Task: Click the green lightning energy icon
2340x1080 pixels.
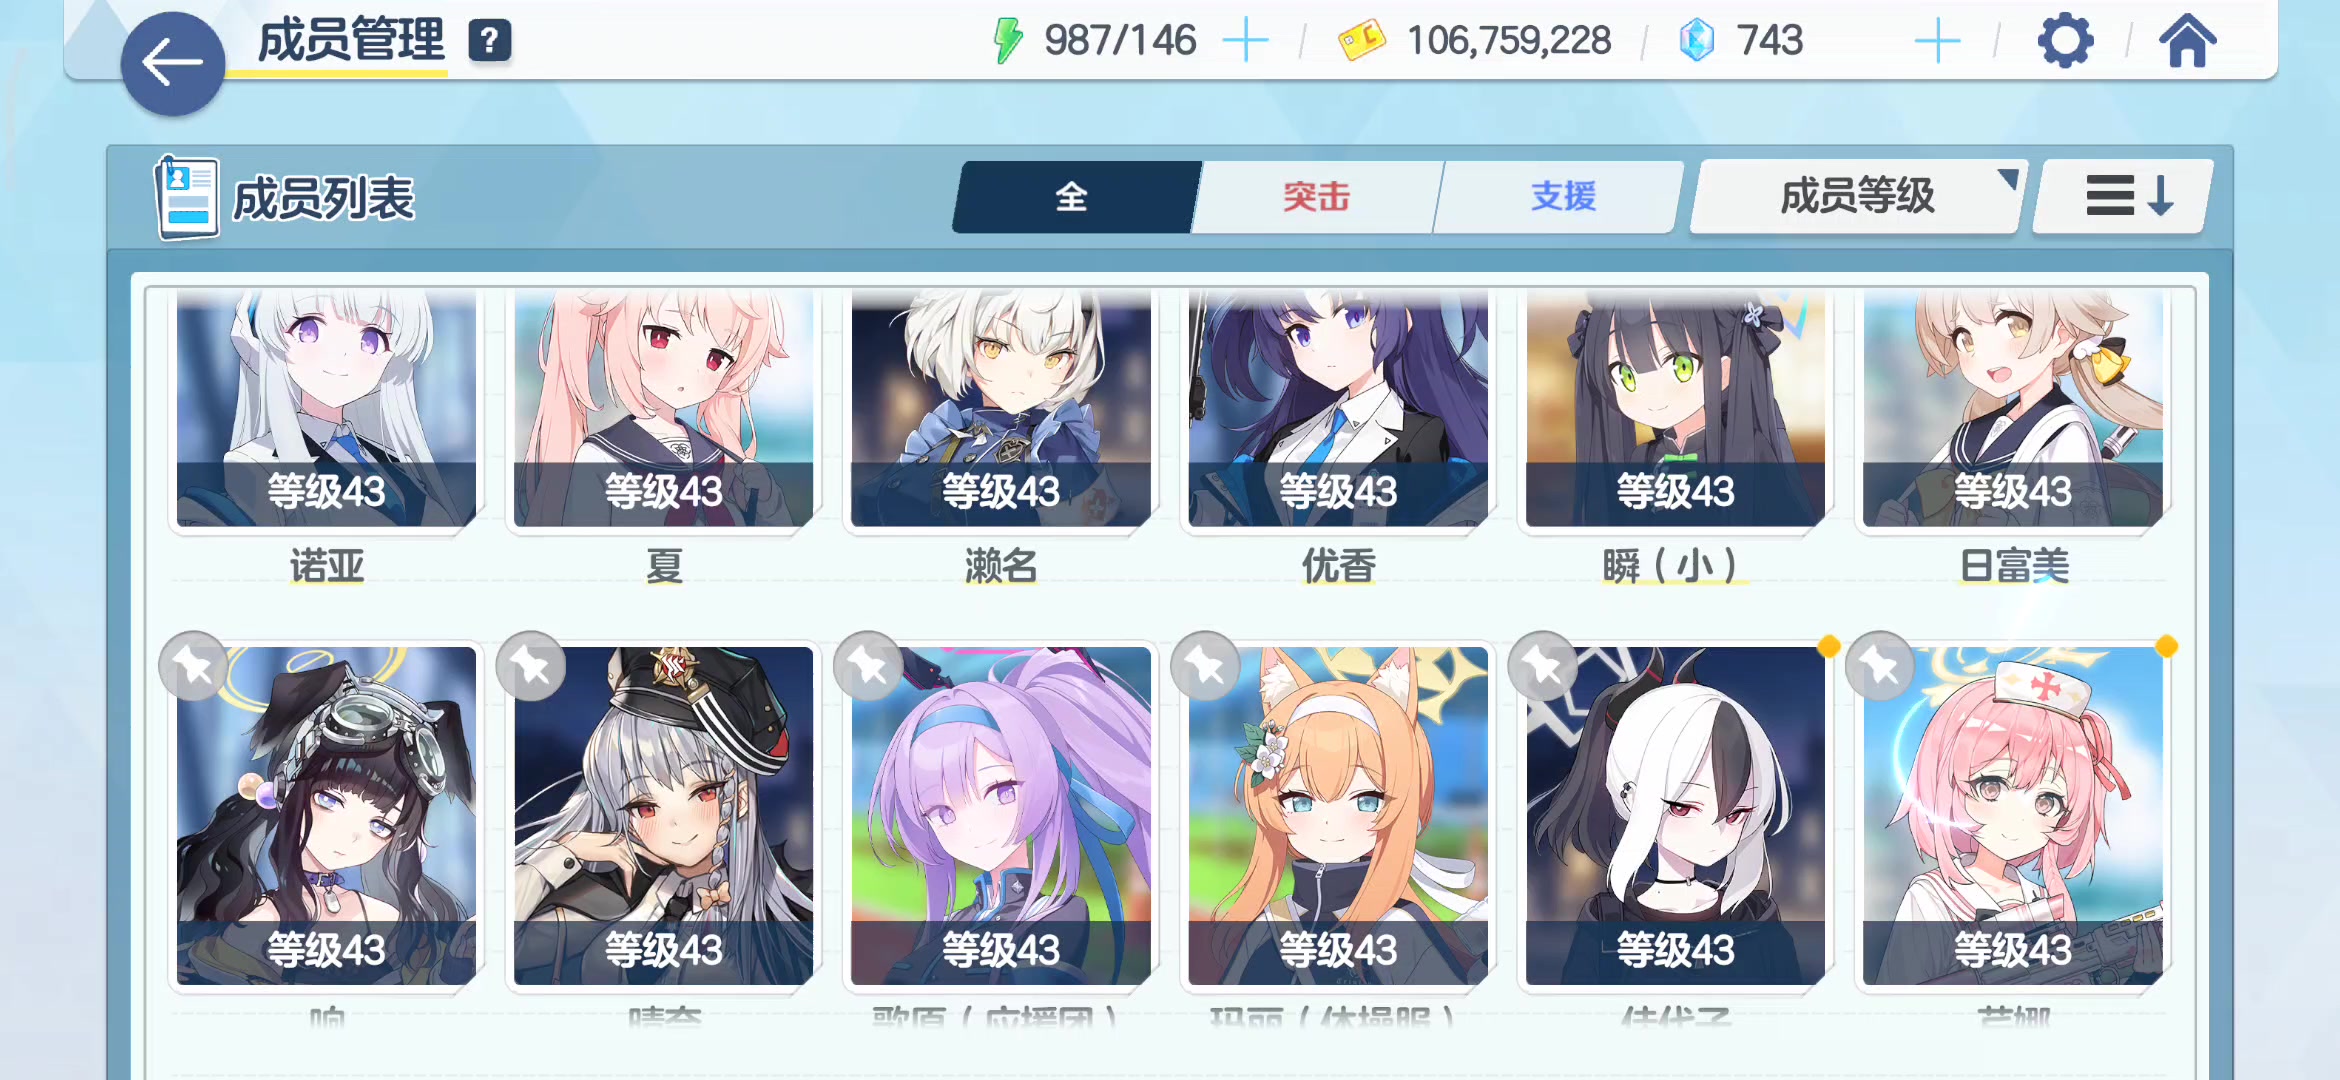Action: [x=1008, y=41]
